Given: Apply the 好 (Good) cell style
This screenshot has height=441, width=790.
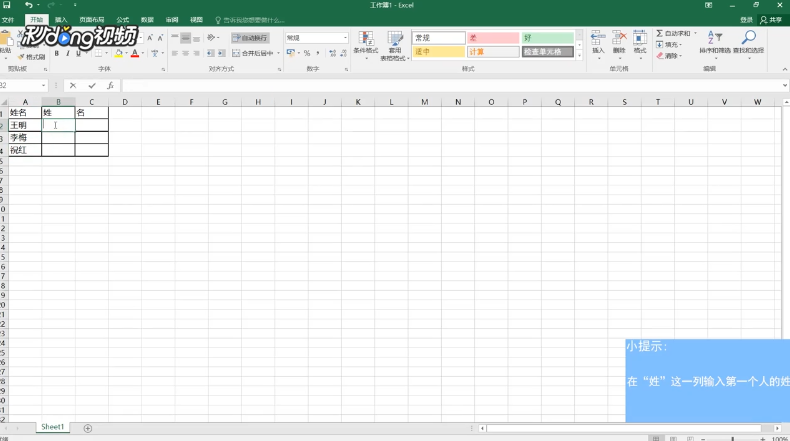Looking at the screenshot, I should pos(547,38).
